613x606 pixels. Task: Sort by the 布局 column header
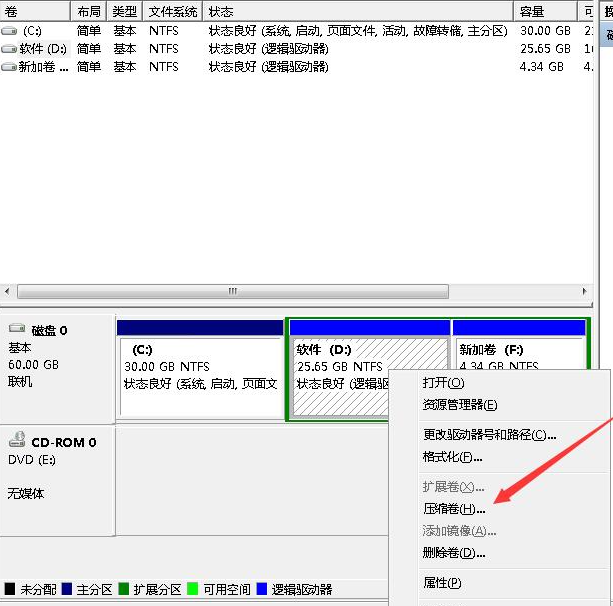89,11
